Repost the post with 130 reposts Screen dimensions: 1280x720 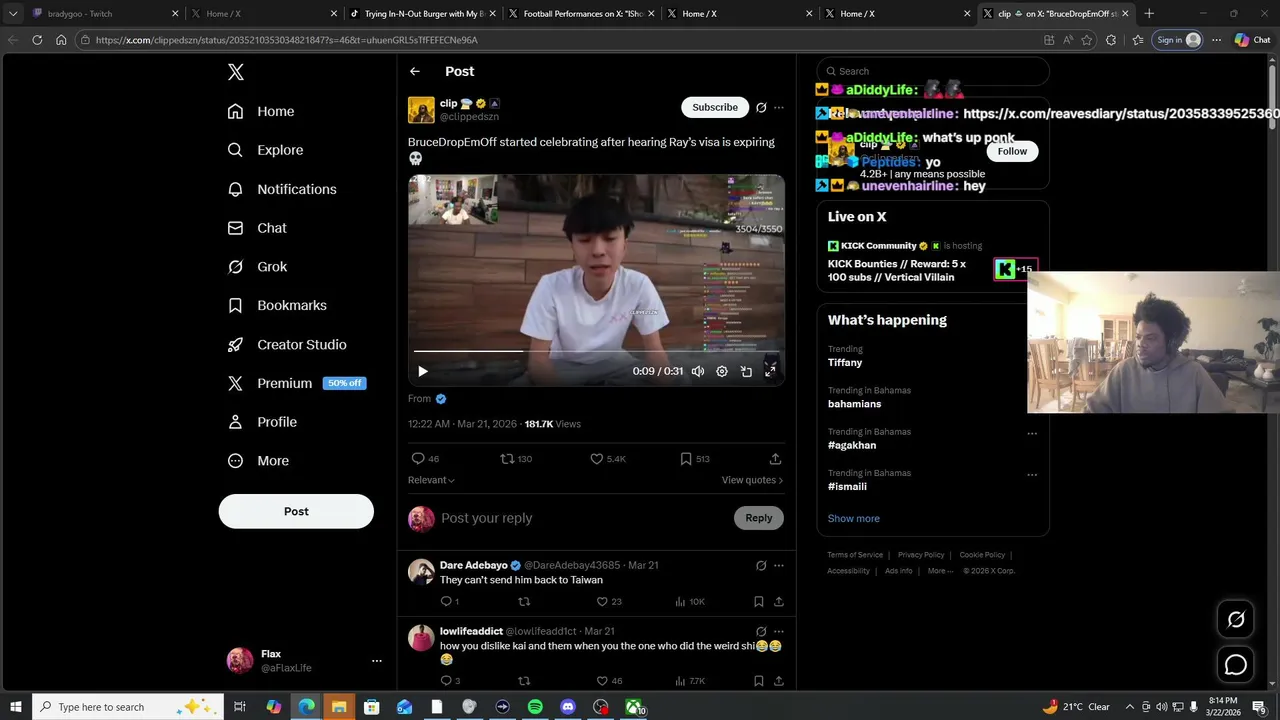click(x=516, y=459)
